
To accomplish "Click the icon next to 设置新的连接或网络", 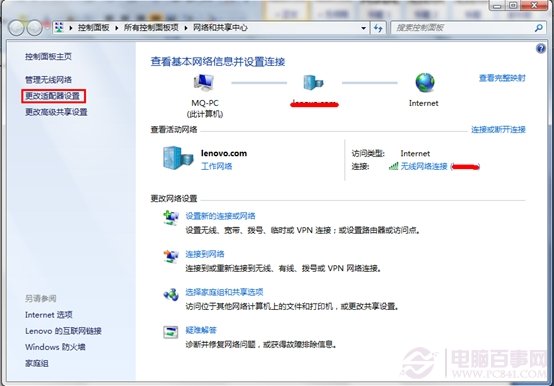I will click(x=171, y=218).
